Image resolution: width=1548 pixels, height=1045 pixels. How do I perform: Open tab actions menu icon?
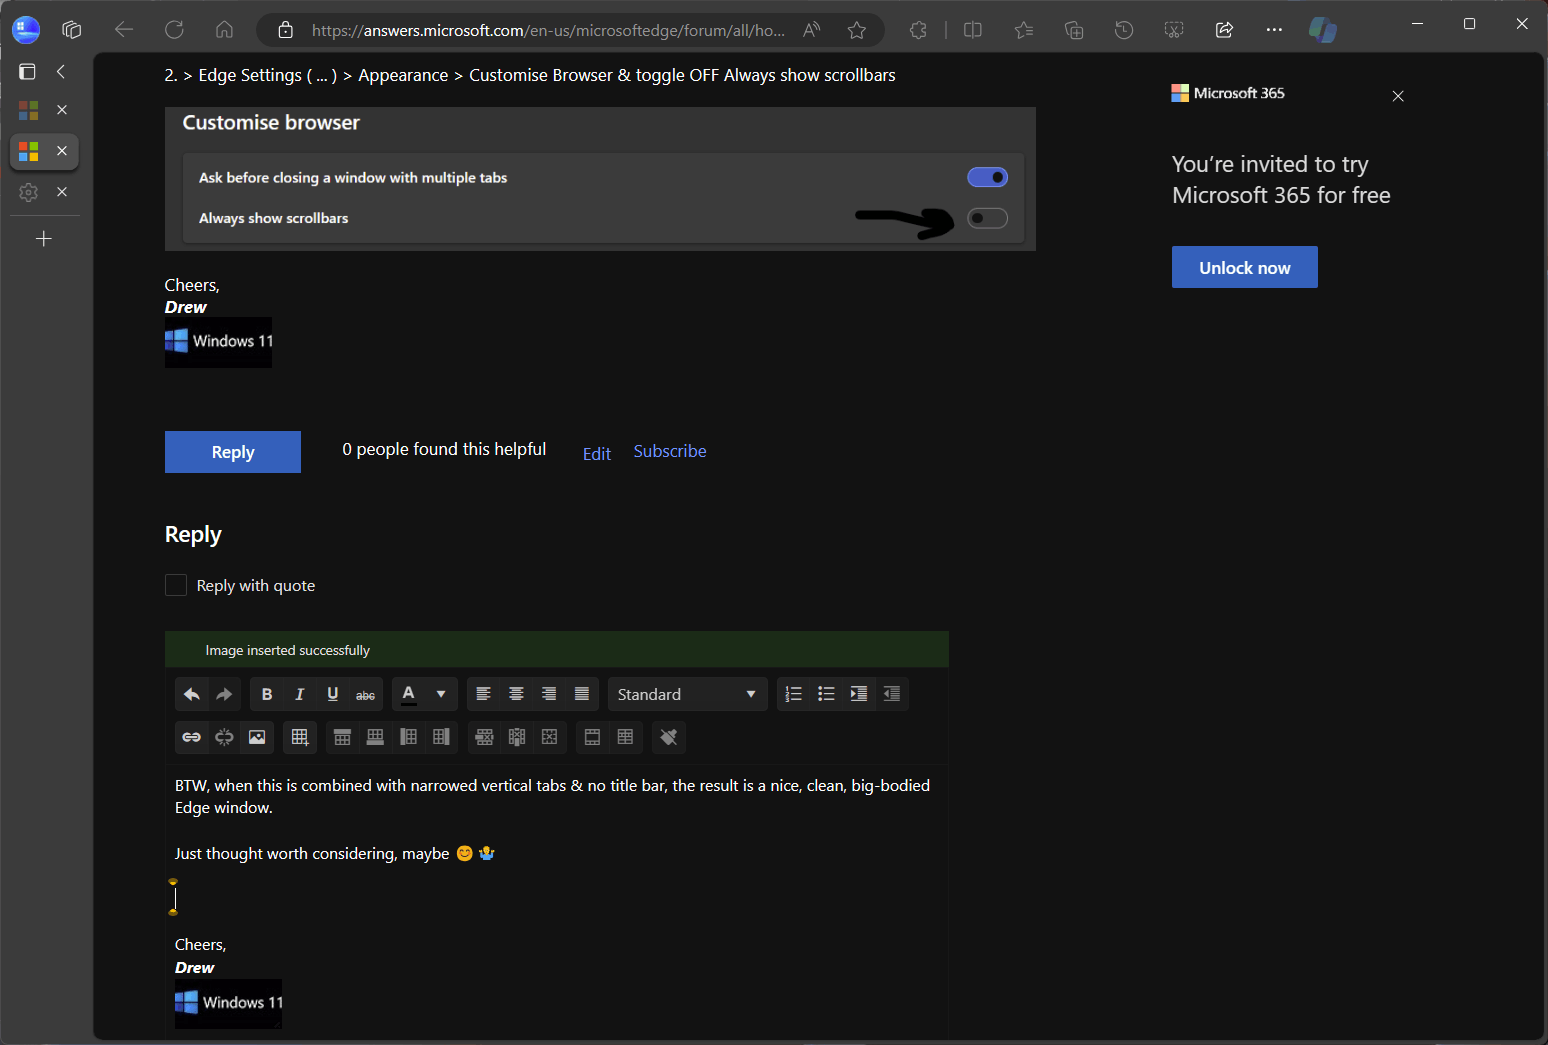click(x=28, y=71)
